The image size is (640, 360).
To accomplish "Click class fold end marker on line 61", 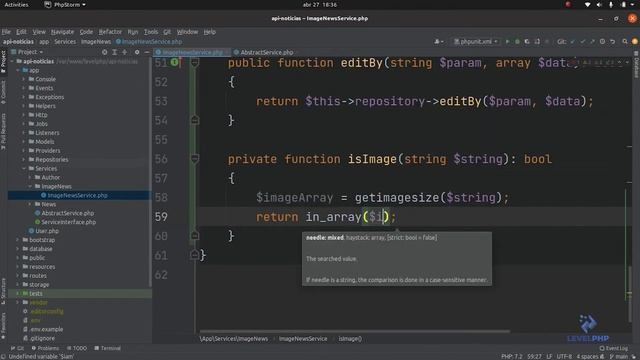I will [195, 255].
